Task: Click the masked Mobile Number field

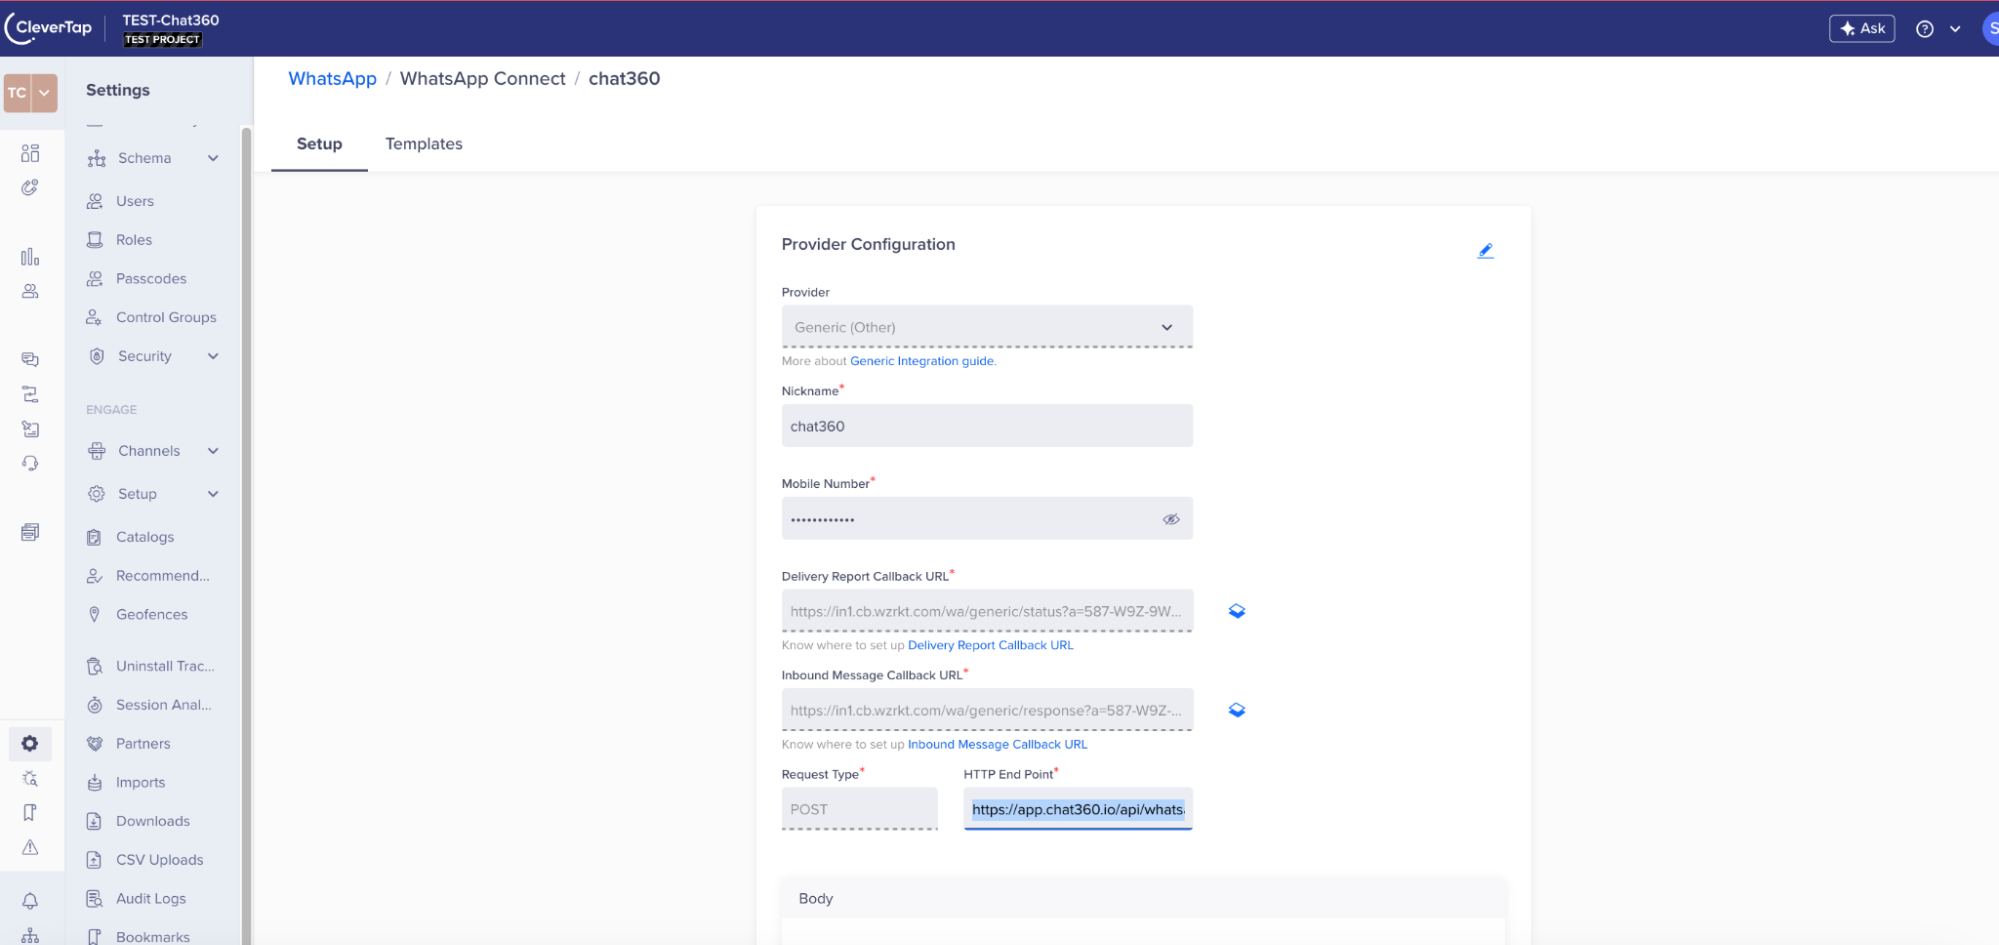Action: (x=987, y=519)
